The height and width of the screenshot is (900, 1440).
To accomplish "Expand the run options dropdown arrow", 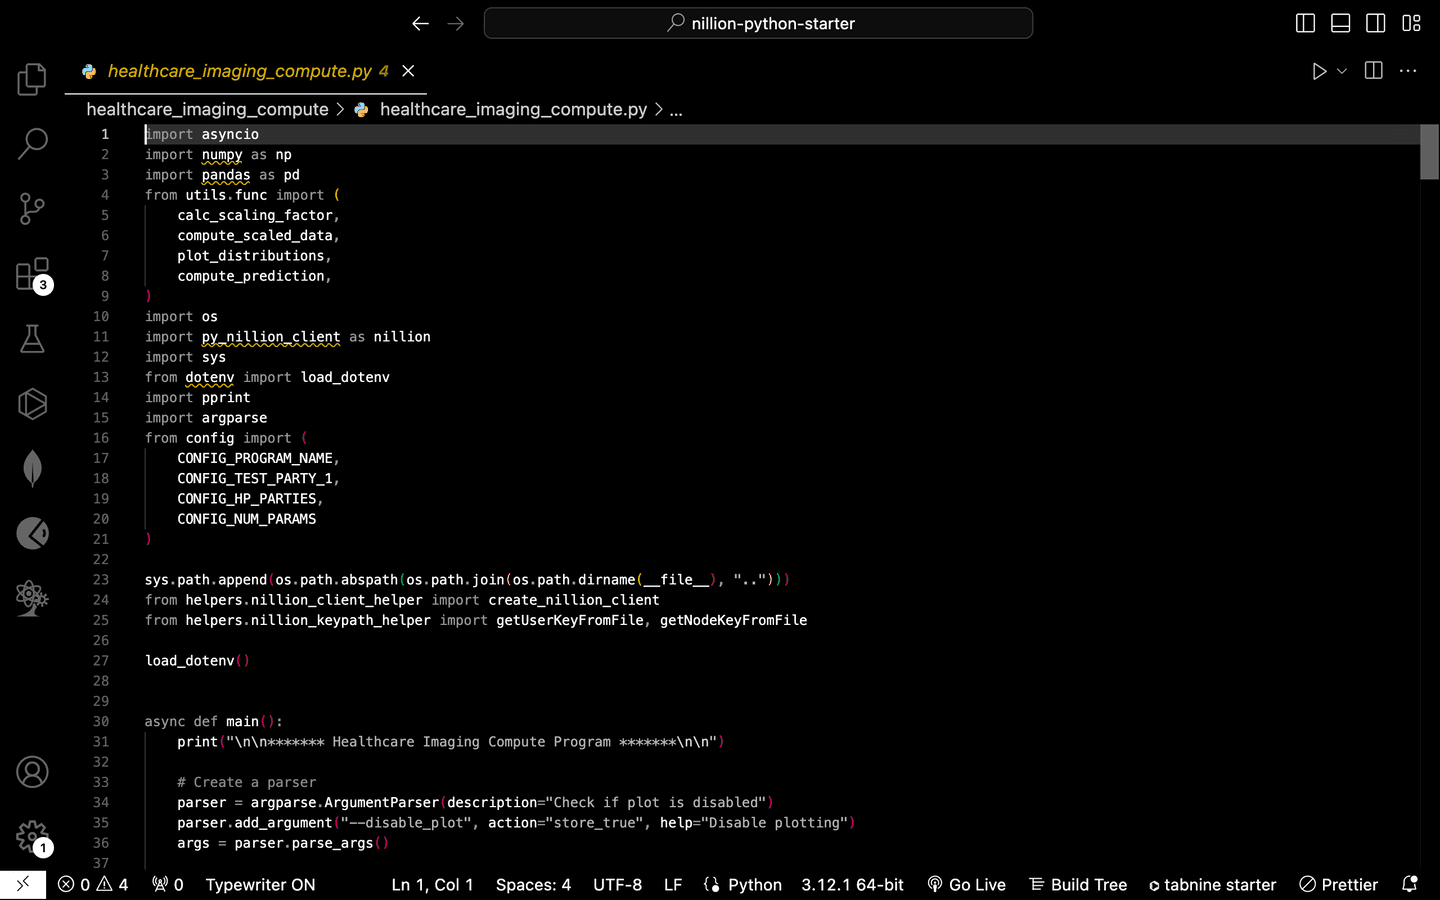I will coord(1342,71).
